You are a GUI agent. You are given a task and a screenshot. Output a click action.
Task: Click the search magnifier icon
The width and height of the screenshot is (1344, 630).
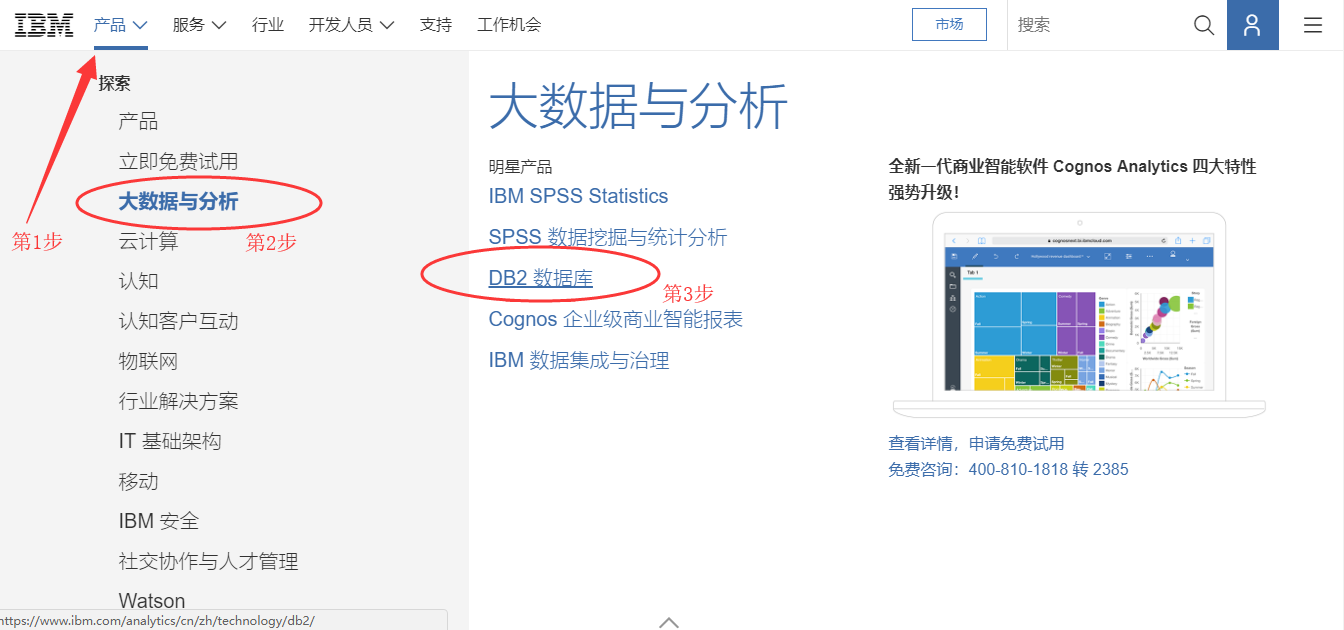[x=1204, y=25]
